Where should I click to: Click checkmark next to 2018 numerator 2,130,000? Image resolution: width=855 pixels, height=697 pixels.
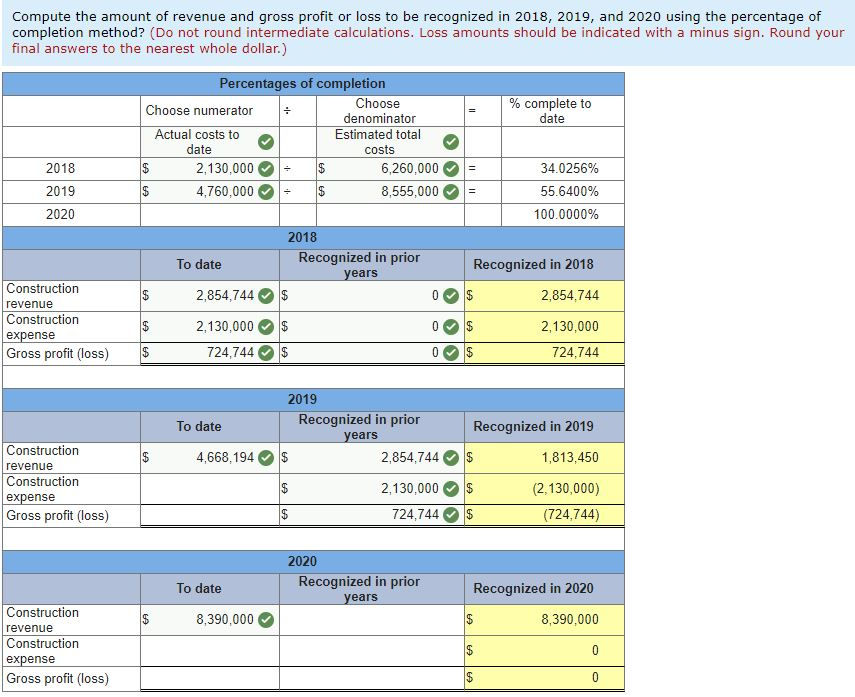[266, 169]
